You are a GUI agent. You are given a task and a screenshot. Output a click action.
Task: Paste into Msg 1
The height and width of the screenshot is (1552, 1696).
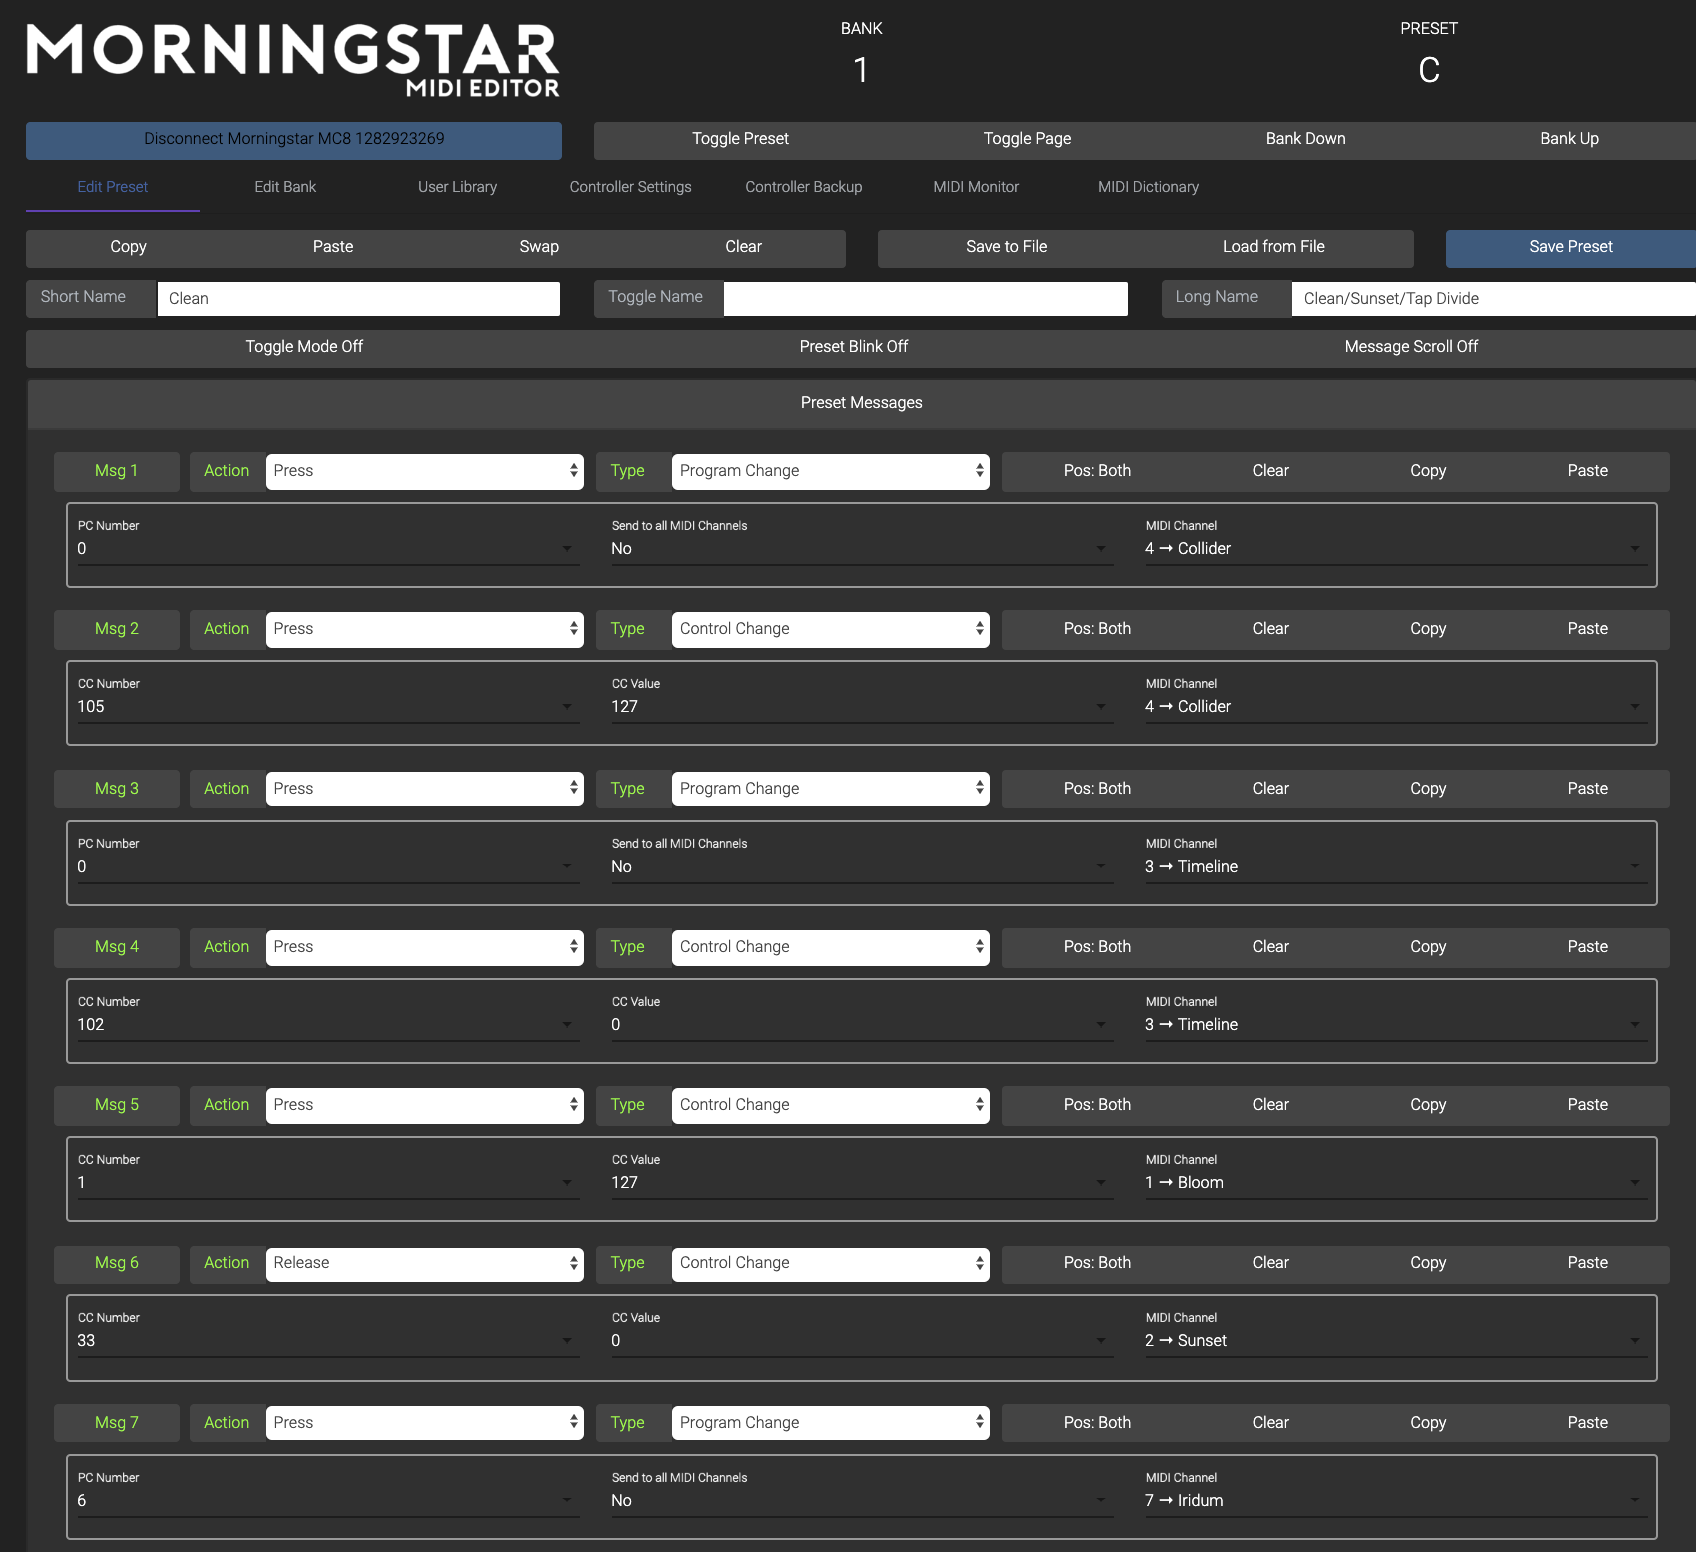pyautogui.click(x=1587, y=471)
